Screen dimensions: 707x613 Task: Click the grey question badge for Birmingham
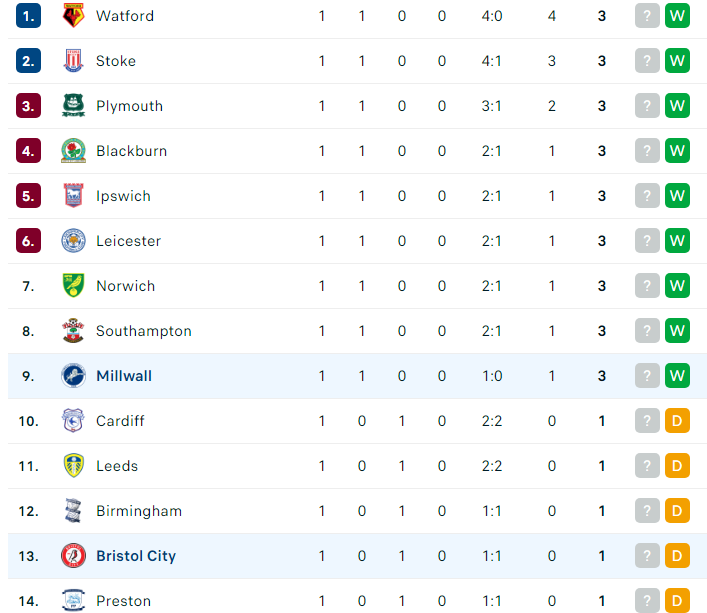point(647,511)
